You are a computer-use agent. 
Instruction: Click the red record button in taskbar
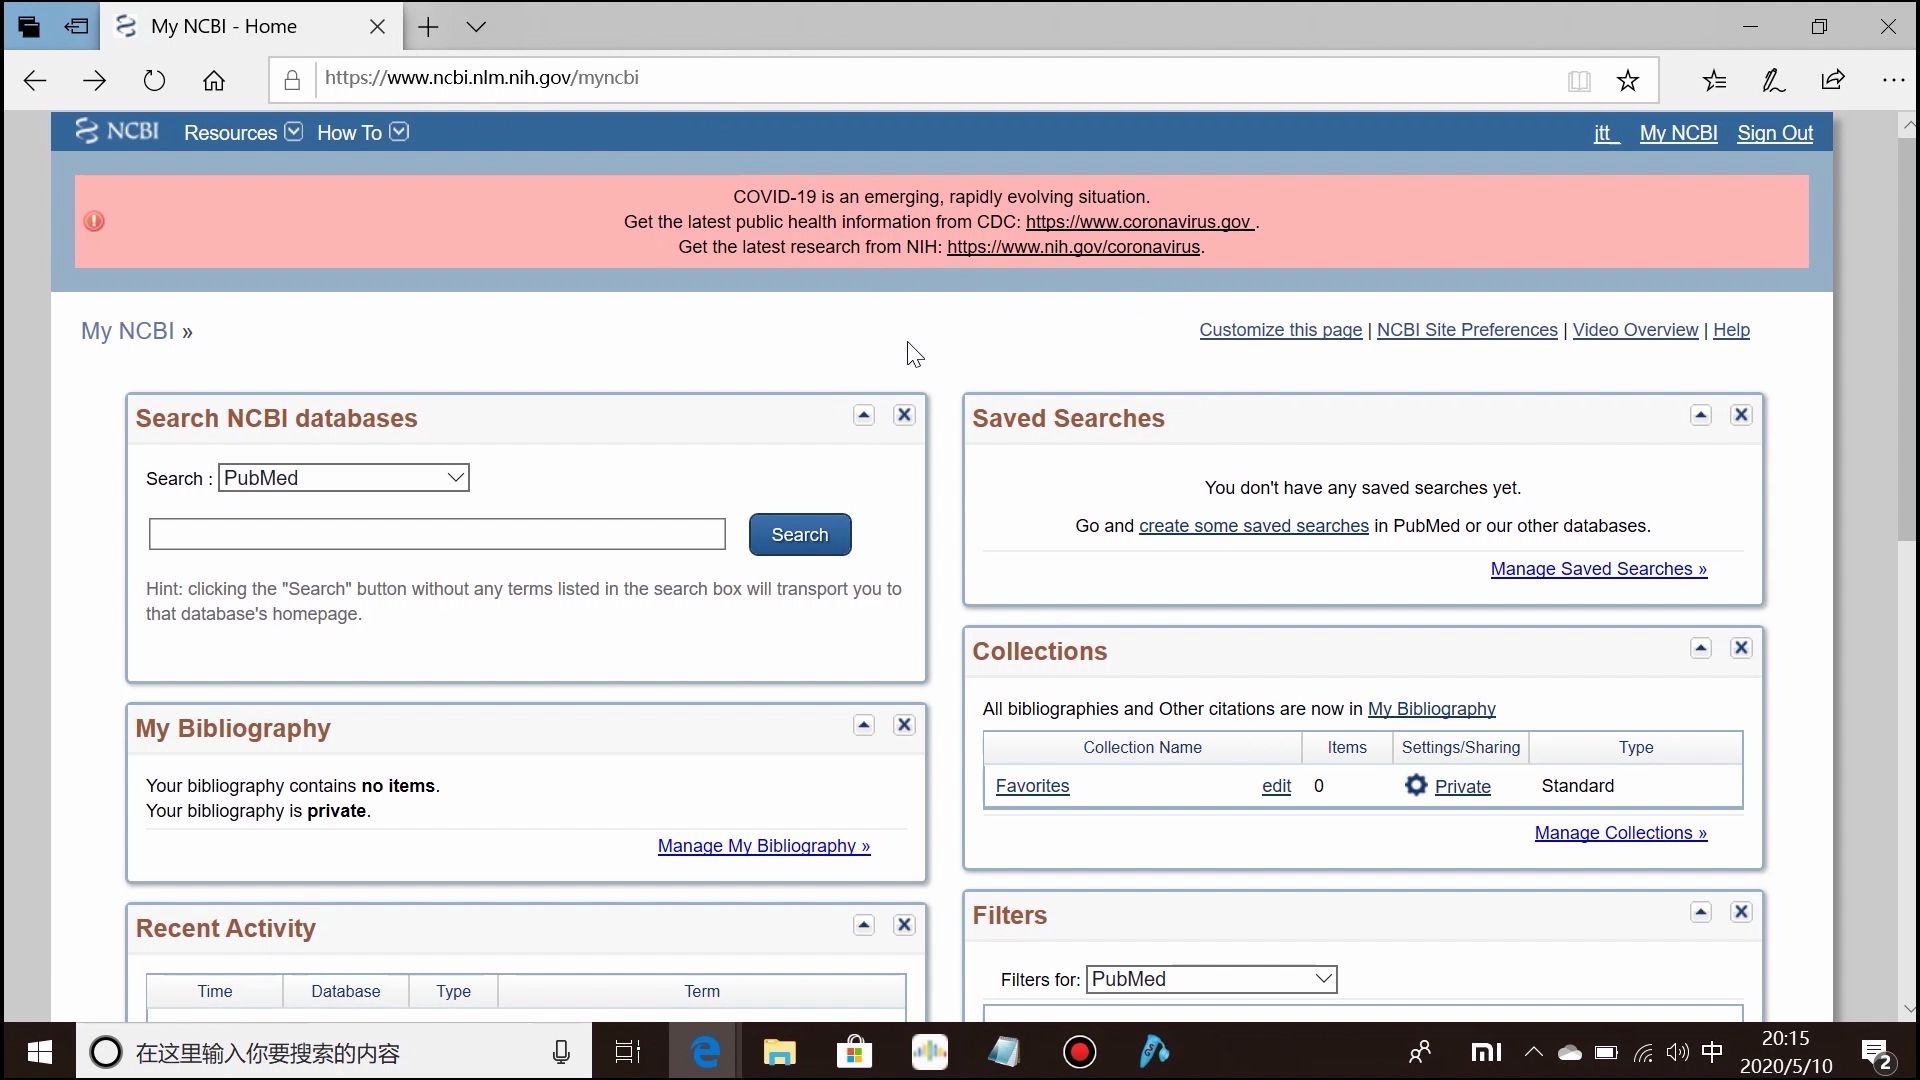[1080, 1052]
